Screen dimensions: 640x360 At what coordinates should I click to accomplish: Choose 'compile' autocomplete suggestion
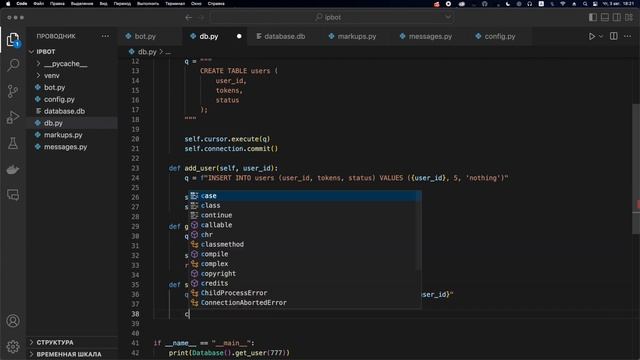pos(304,254)
